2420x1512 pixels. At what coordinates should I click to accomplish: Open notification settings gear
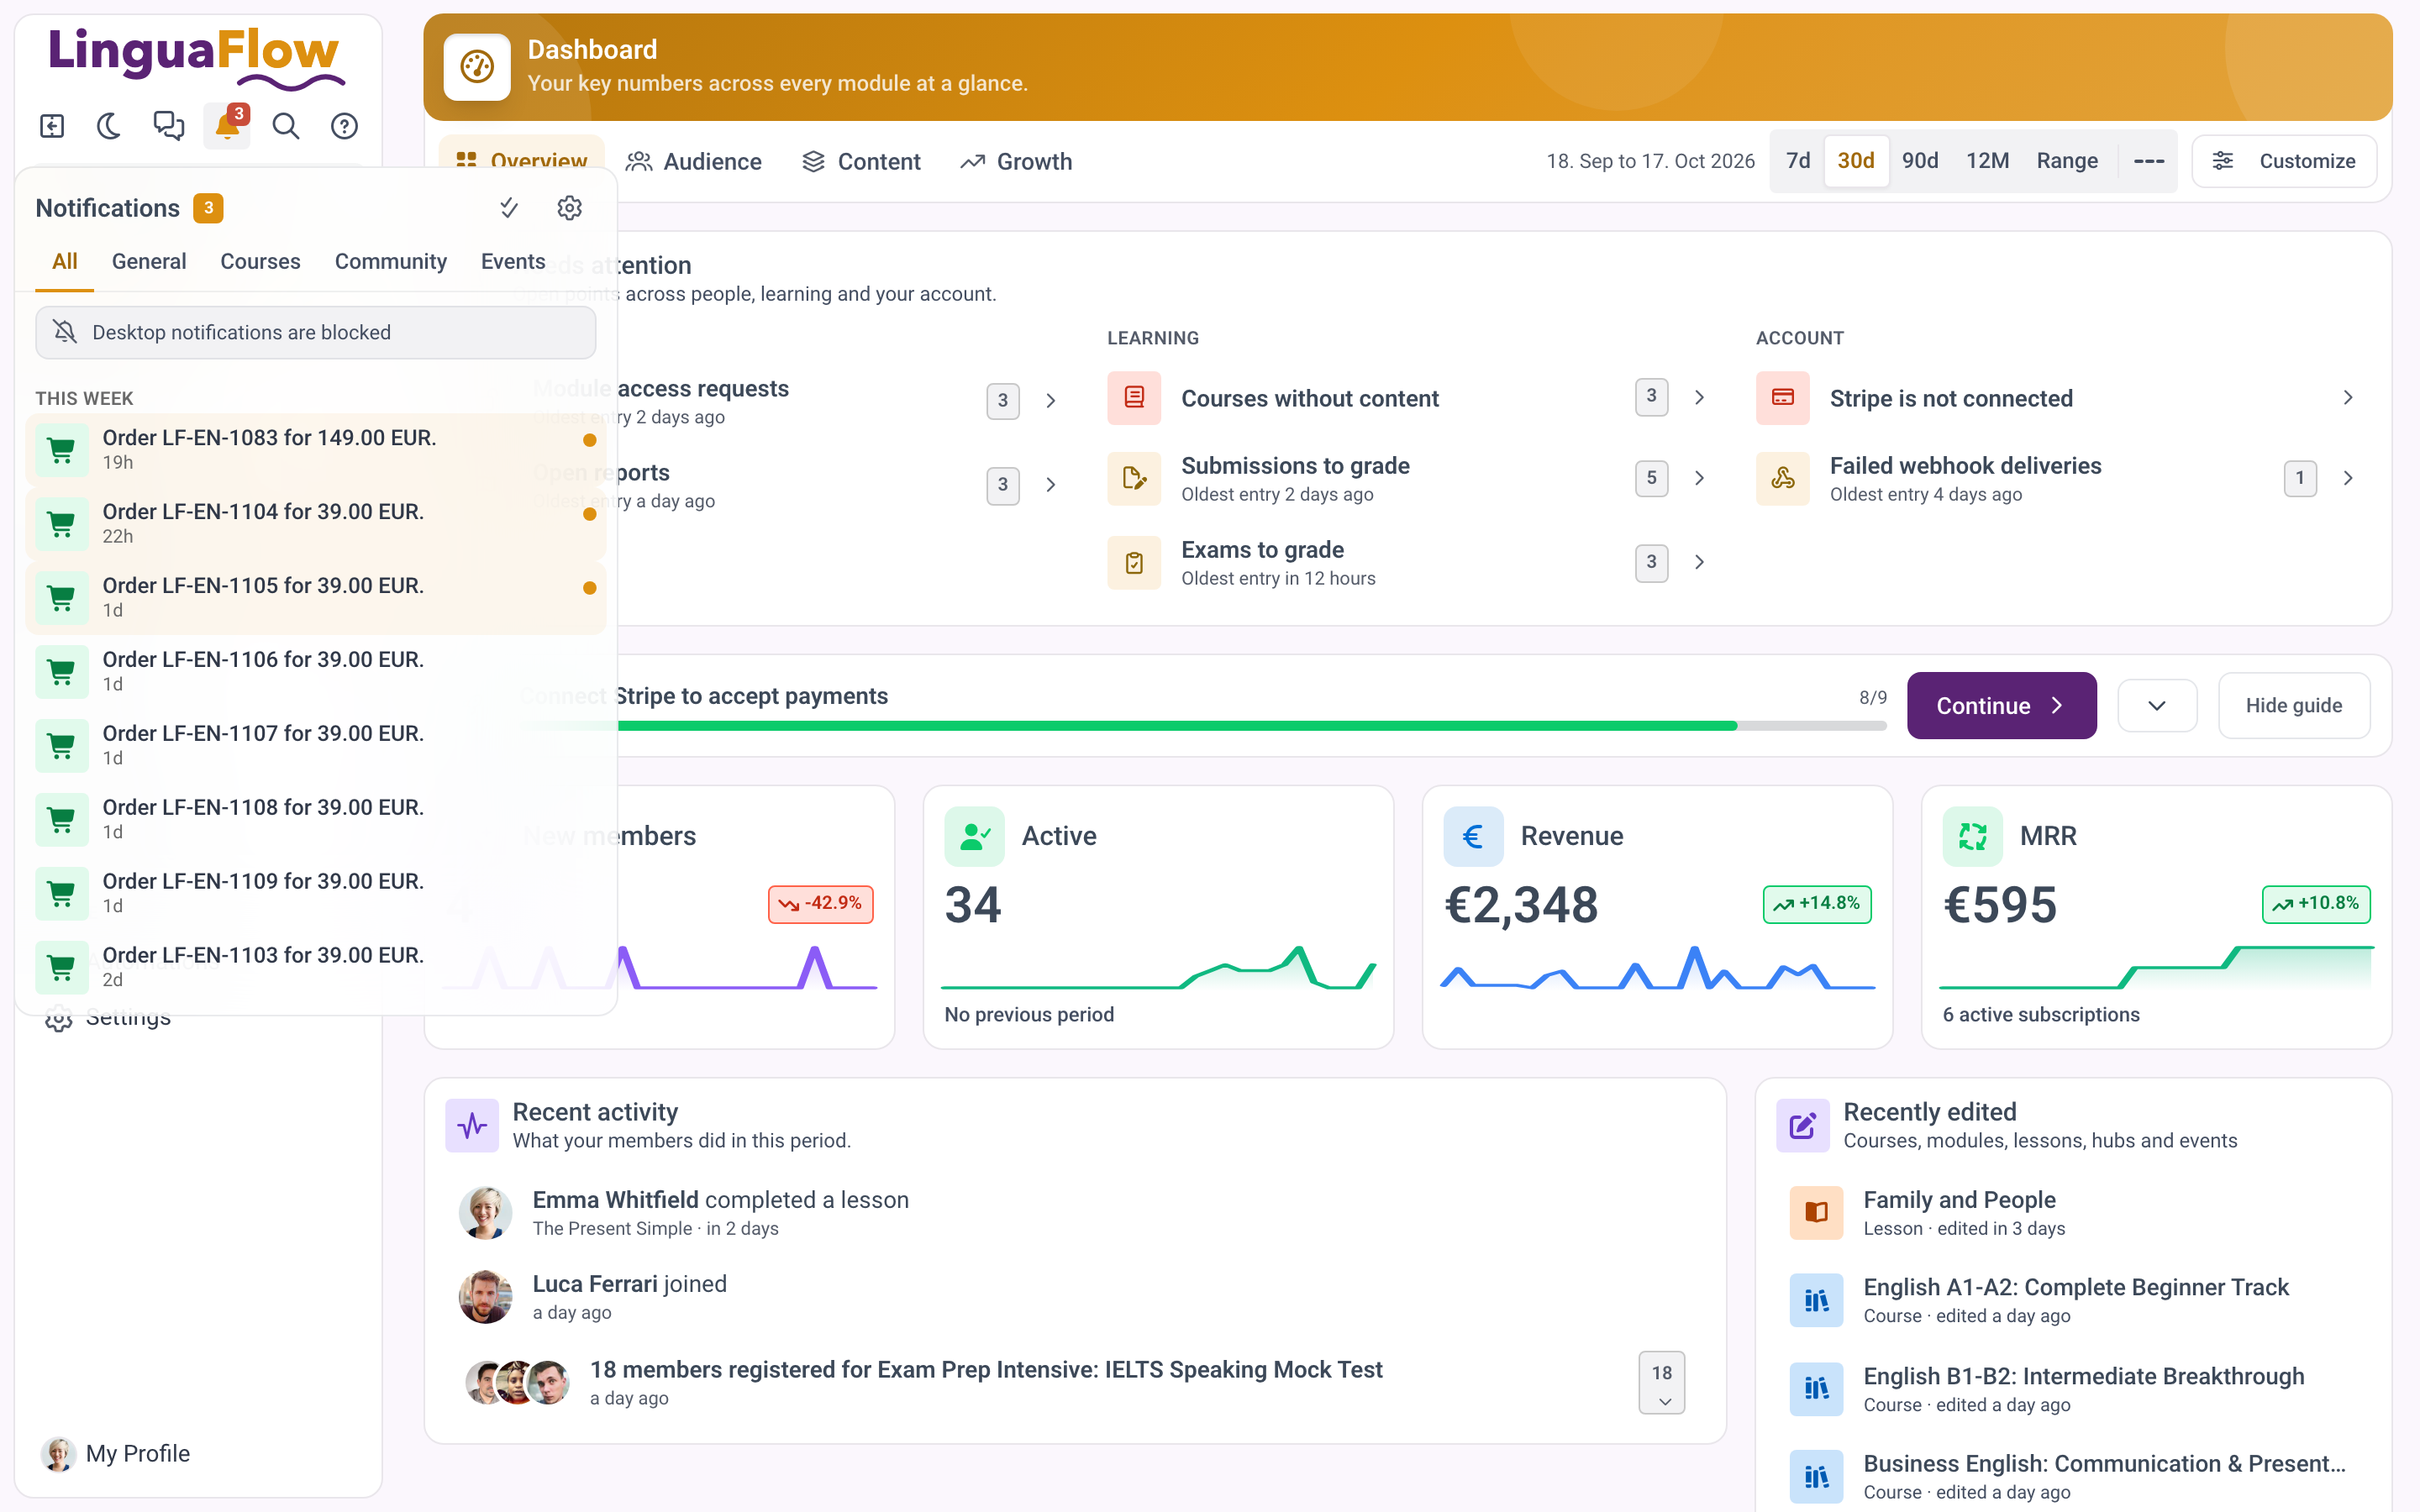coord(569,208)
